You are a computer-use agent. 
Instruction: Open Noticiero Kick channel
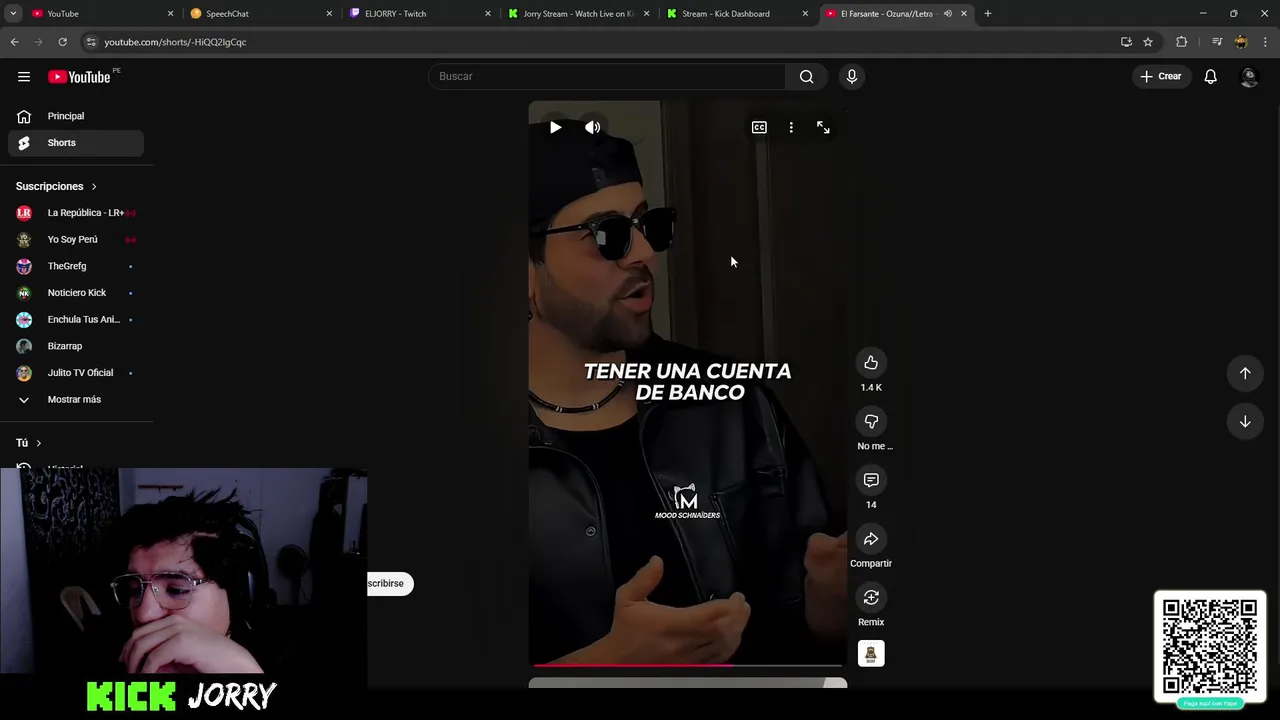(76, 293)
